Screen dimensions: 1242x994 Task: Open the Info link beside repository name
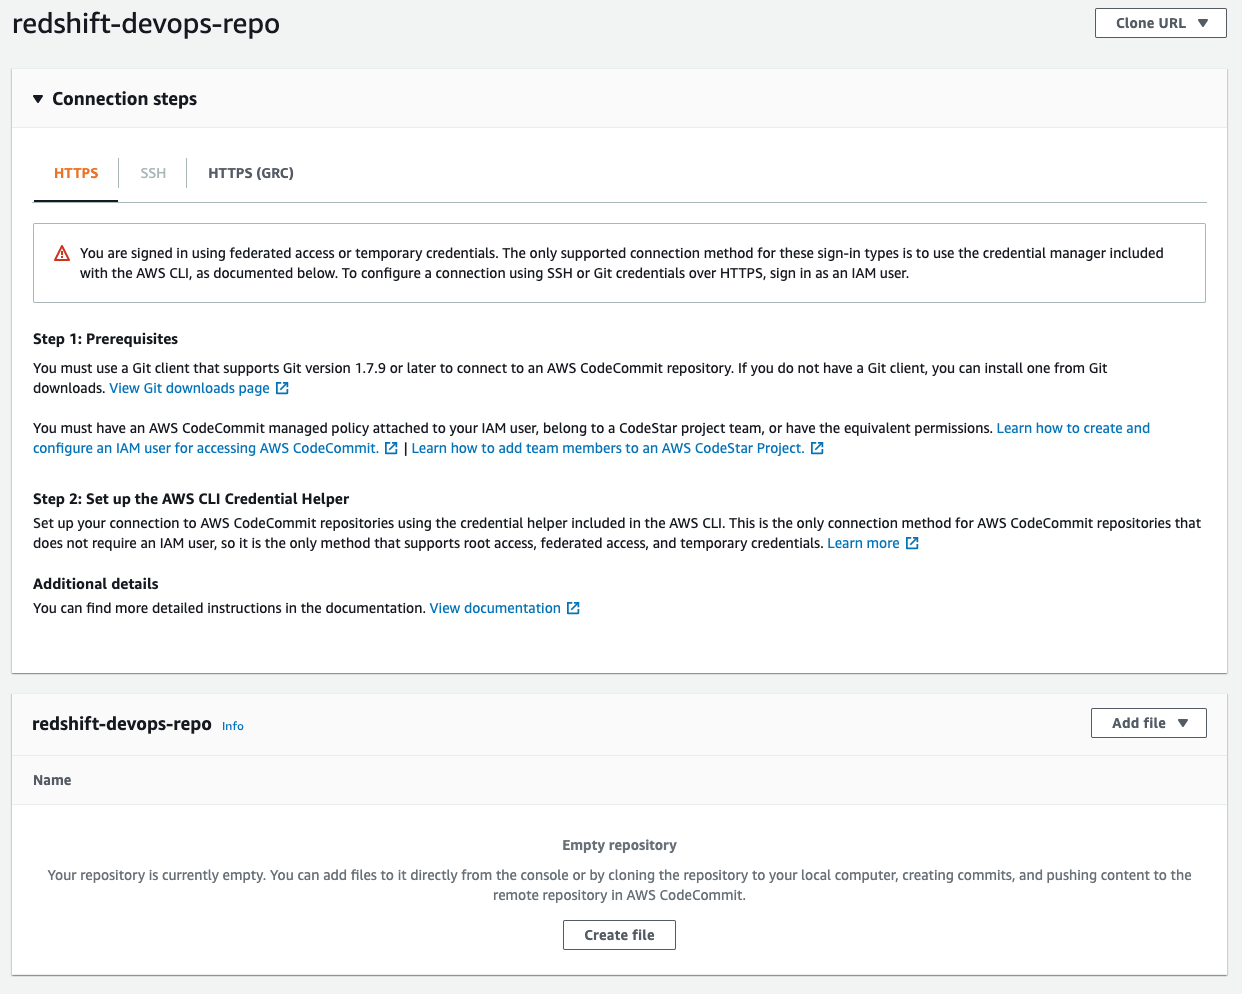(x=233, y=726)
